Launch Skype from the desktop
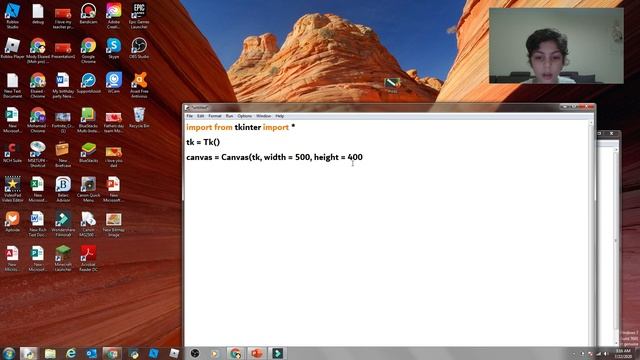 pos(113,49)
